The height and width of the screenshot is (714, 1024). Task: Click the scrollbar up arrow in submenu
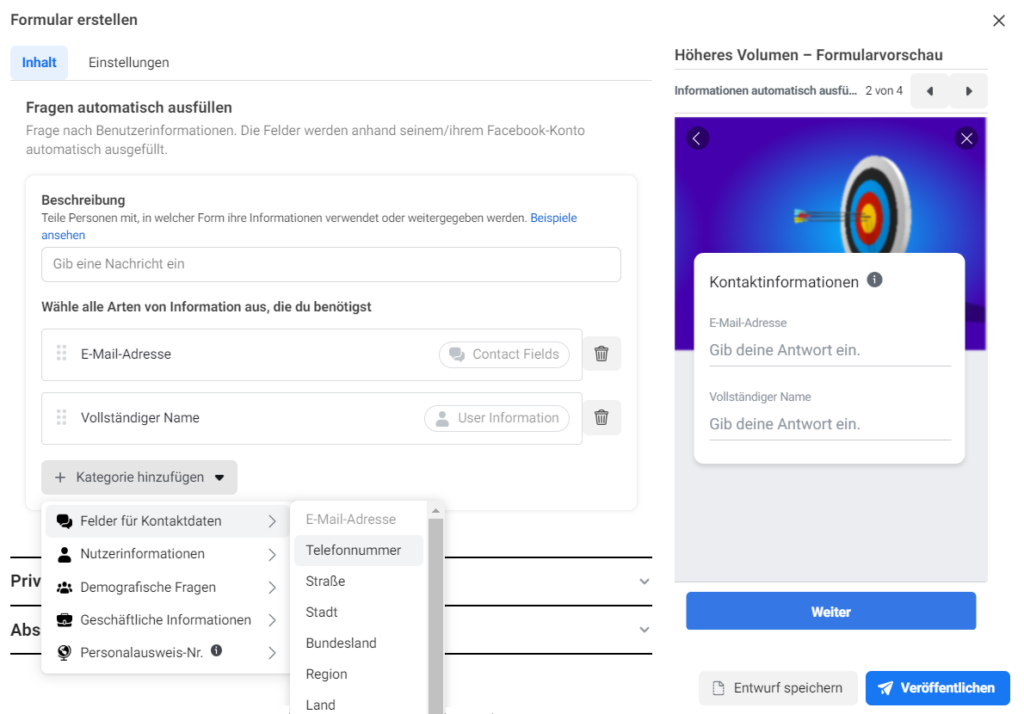pyautogui.click(x=436, y=511)
